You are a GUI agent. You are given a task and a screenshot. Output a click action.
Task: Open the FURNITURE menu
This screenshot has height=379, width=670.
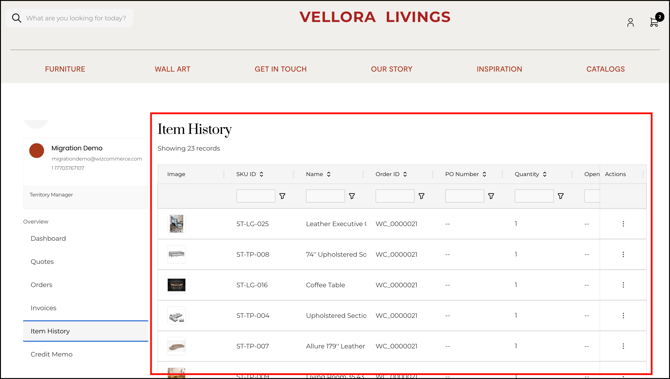[x=65, y=69]
